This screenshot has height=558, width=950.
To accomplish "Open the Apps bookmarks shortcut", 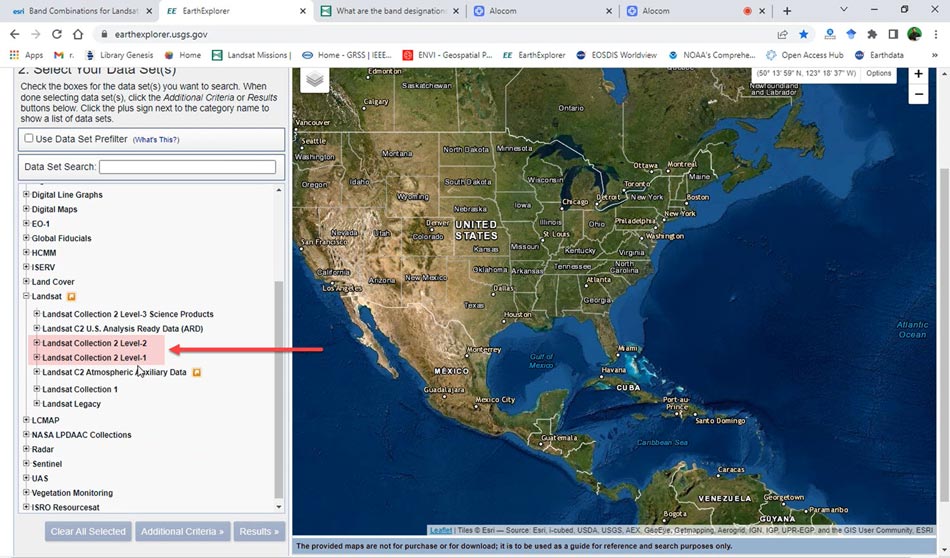I will click(x=27, y=55).
